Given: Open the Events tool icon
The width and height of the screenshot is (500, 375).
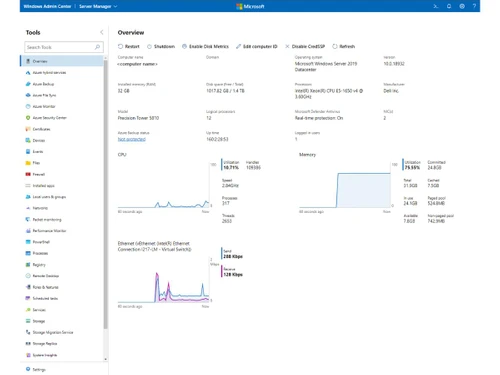Looking at the screenshot, I should (28, 152).
